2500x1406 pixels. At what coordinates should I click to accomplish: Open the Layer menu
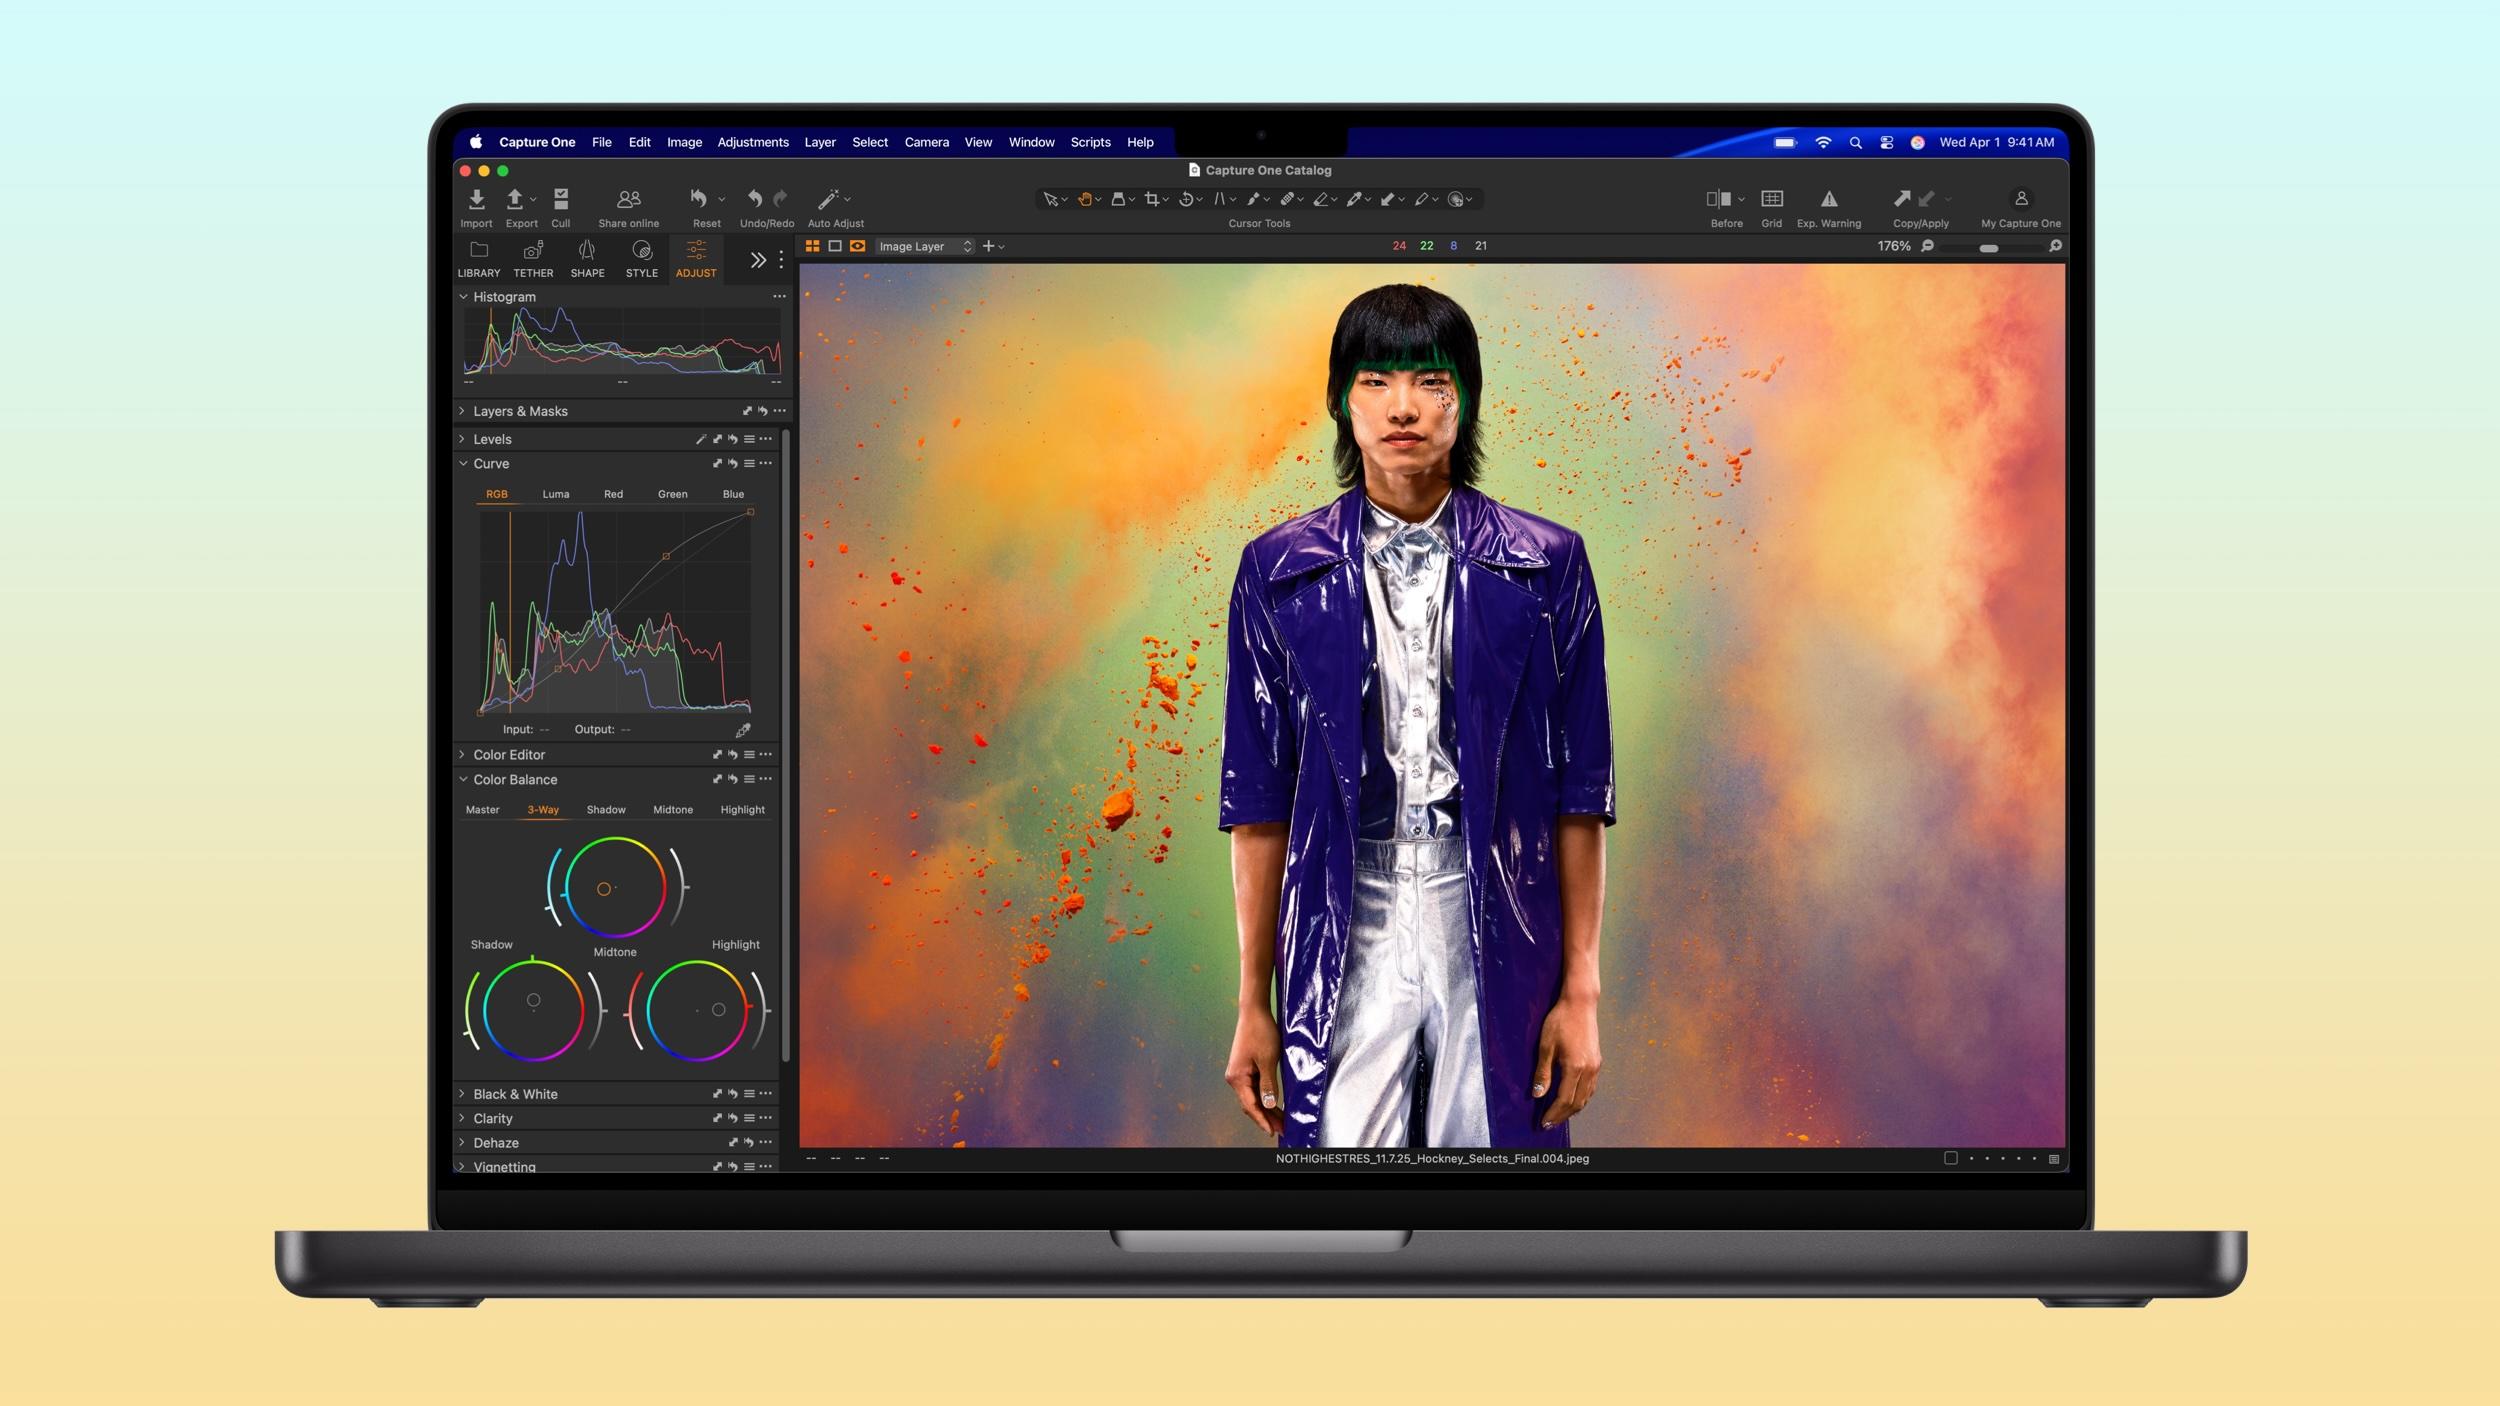820,142
